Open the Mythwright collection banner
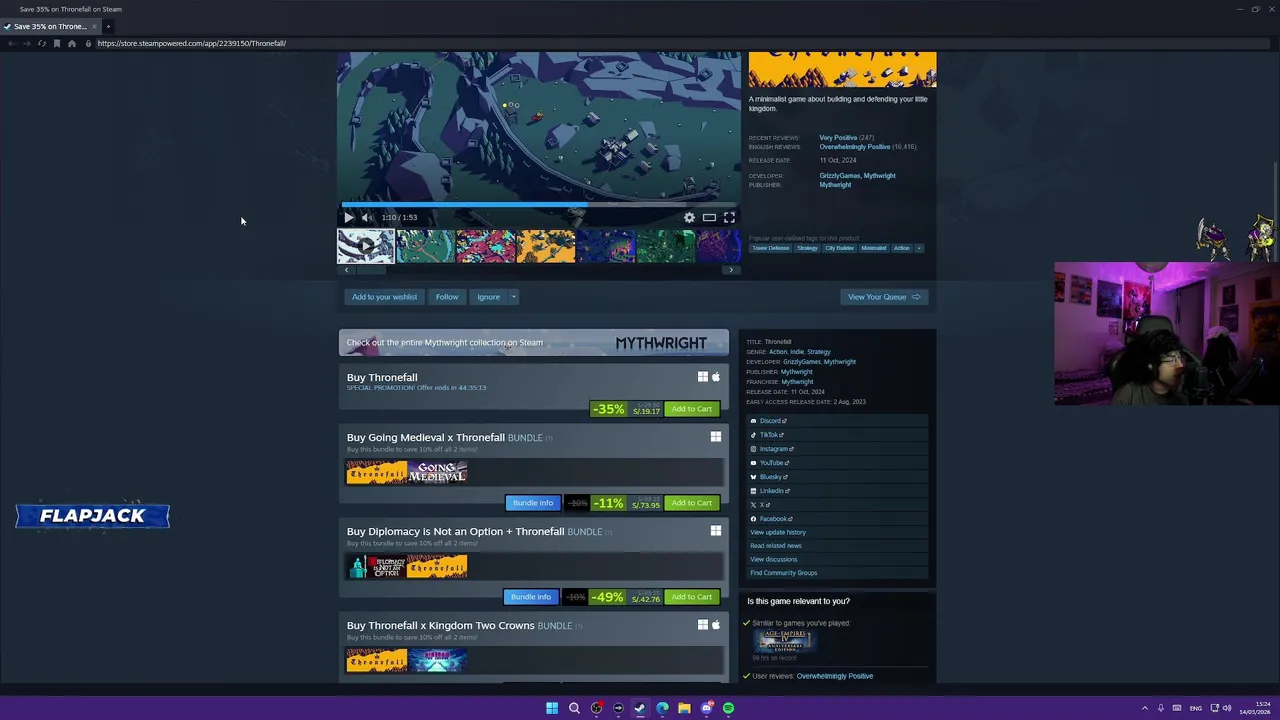1280x720 pixels. [x=533, y=343]
